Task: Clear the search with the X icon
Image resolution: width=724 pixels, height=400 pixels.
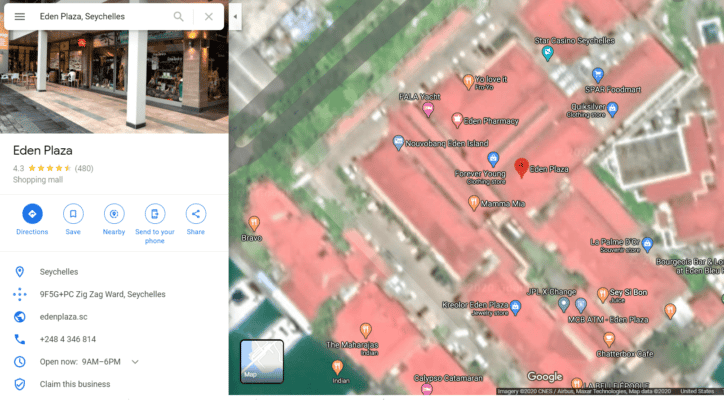Action: tap(209, 17)
